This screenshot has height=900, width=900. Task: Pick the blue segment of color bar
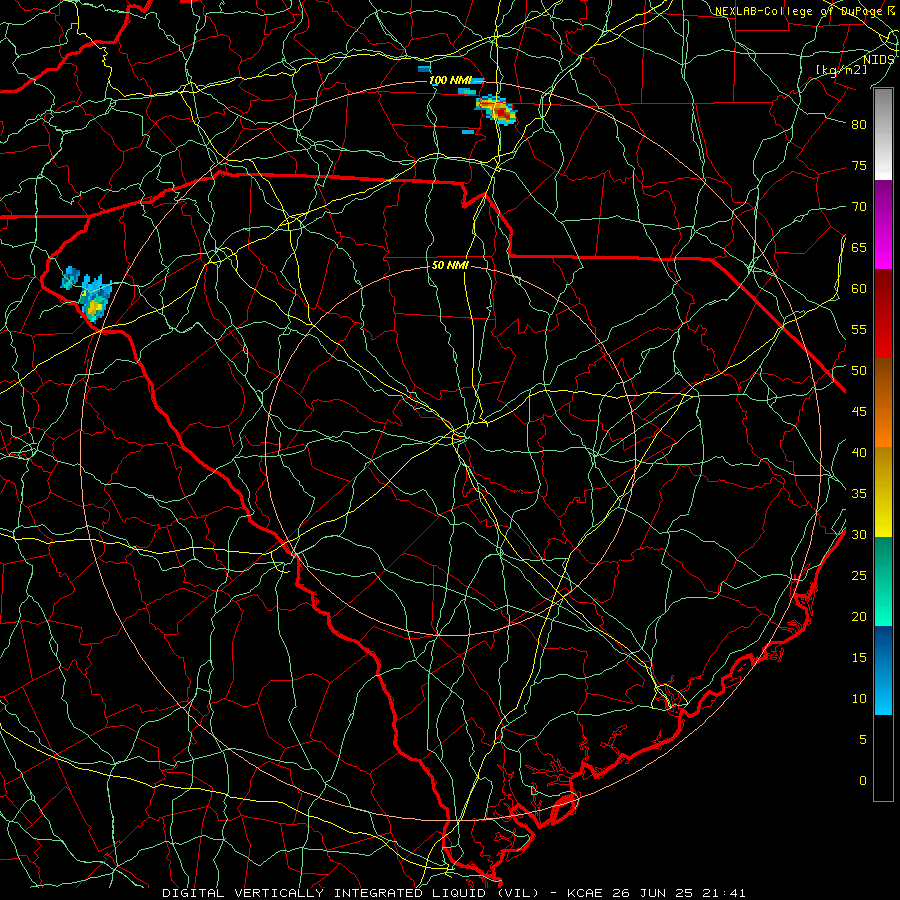(x=883, y=670)
